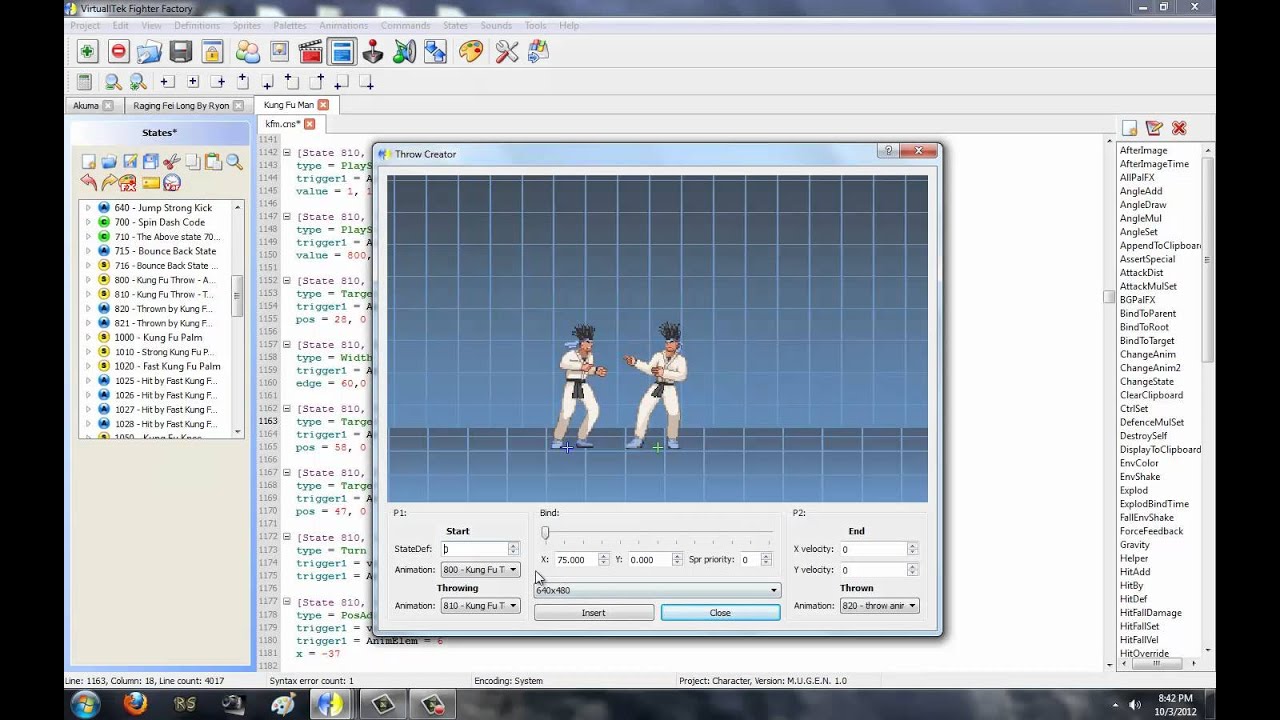Viewport: 1280px width, 720px height.
Task: Click the Paste clipboard icon in States panel
Action: (x=213, y=161)
